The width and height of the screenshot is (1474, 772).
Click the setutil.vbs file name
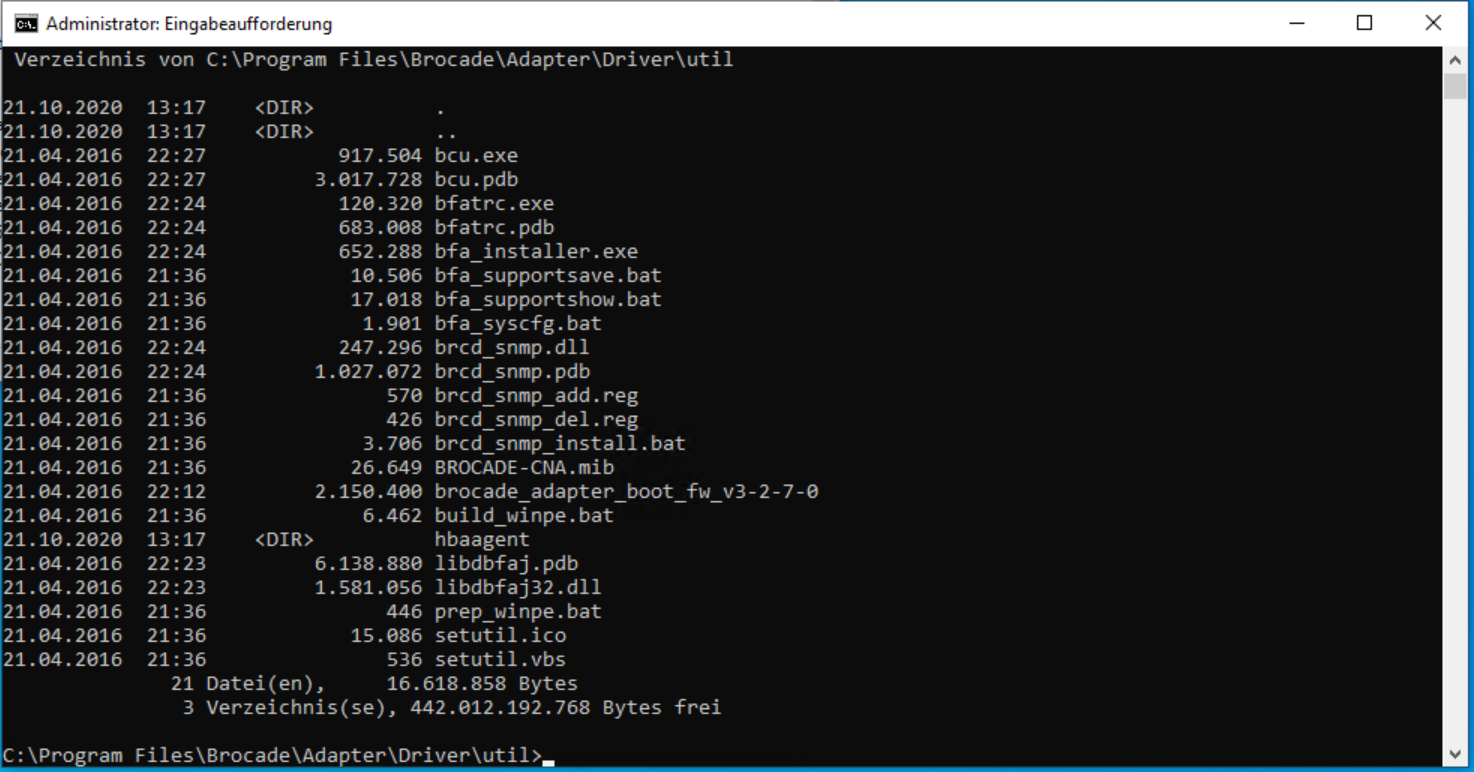(500, 660)
